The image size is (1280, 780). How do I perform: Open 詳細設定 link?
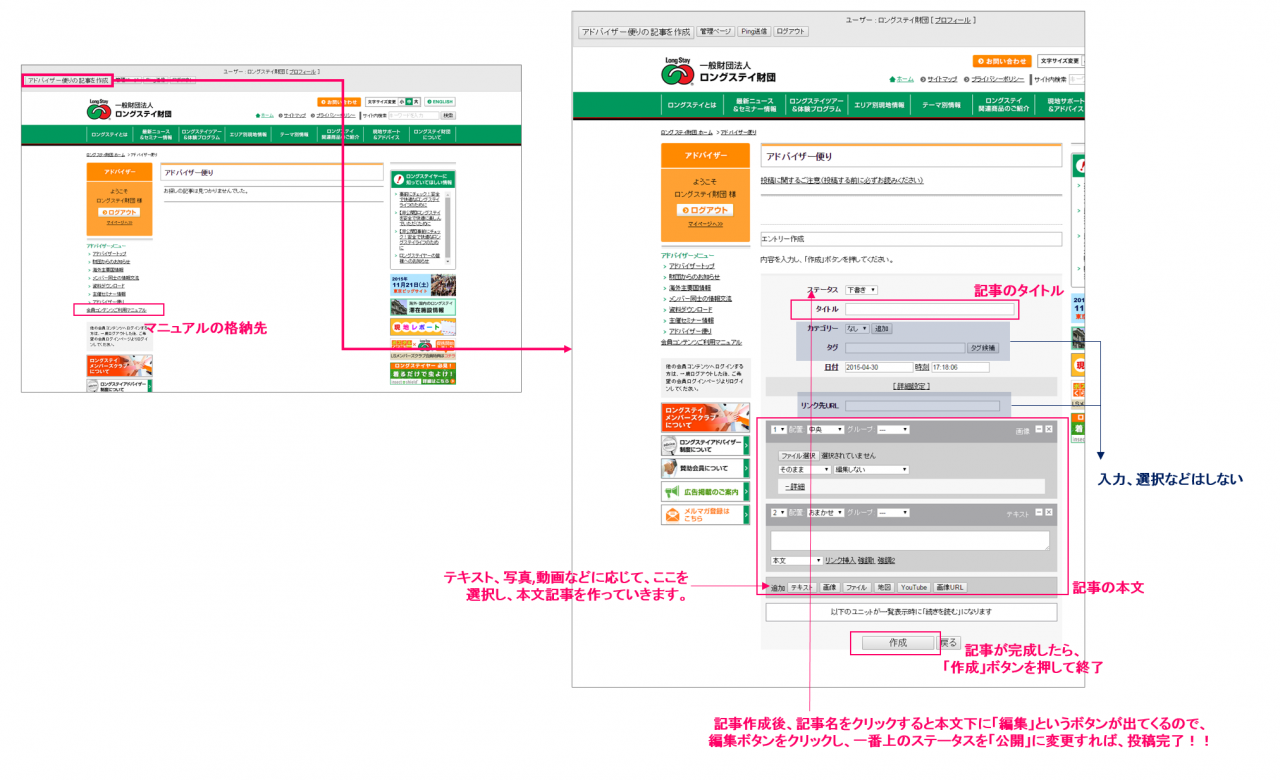click(911, 386)
